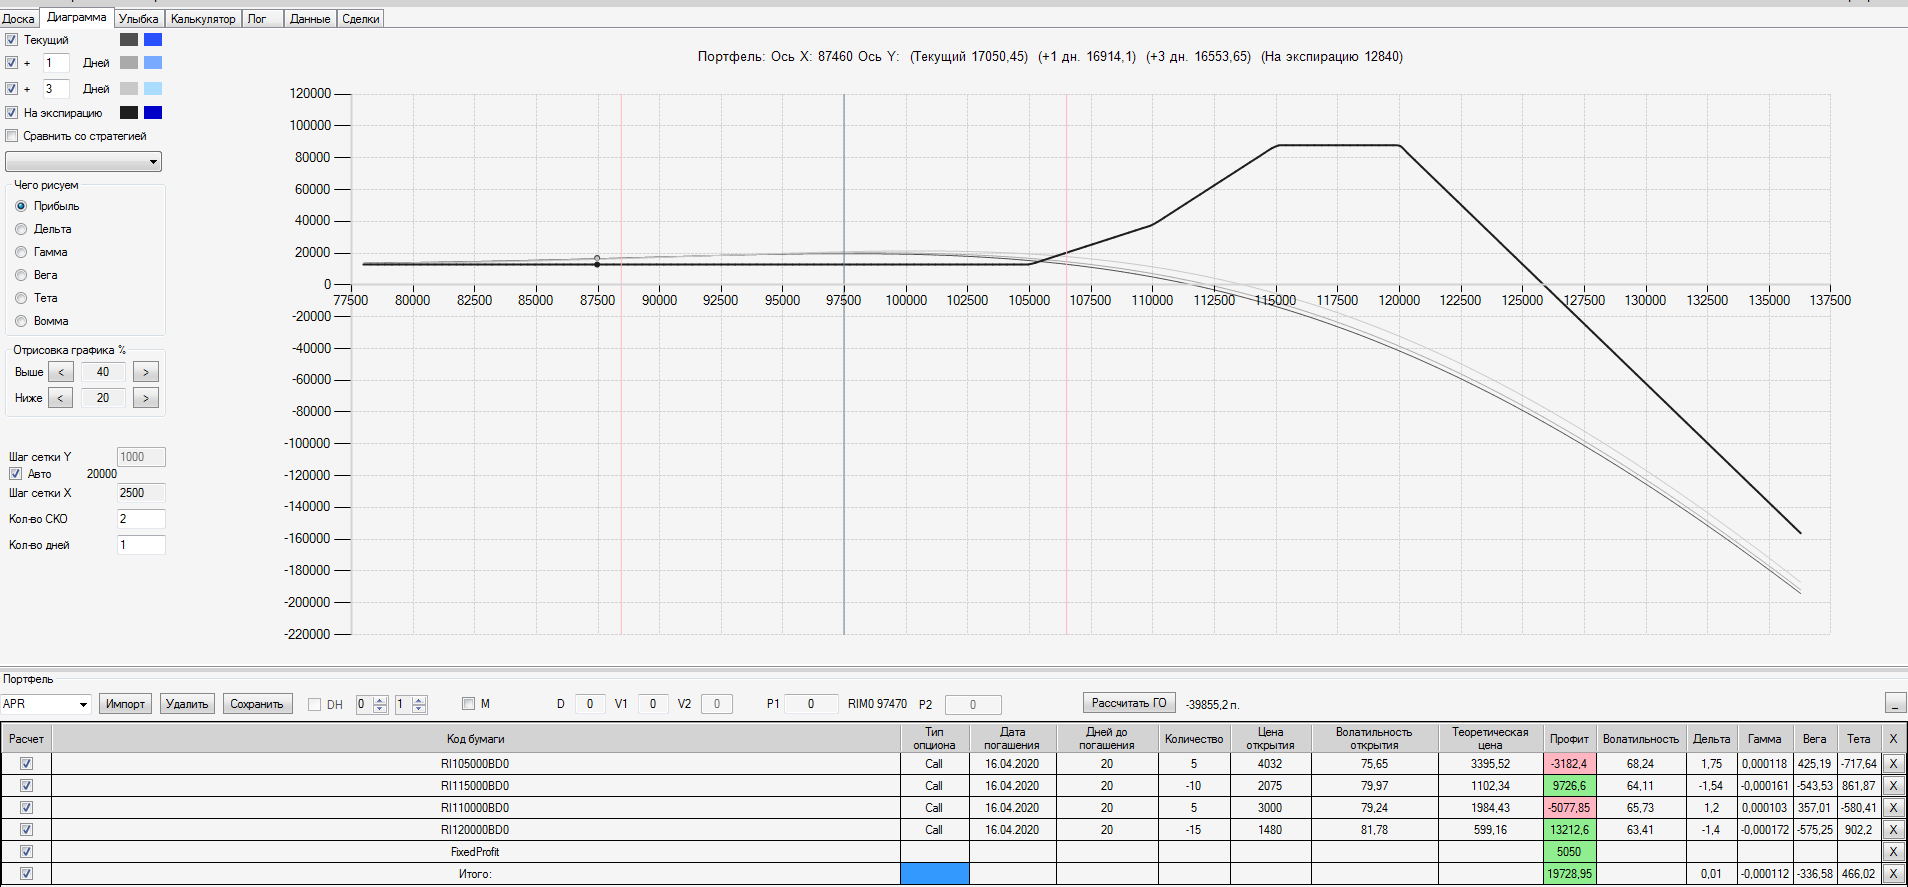Uncheck the Расчет box for RI115000BD0
1908x887 pixels.
[x=26, y=786]
